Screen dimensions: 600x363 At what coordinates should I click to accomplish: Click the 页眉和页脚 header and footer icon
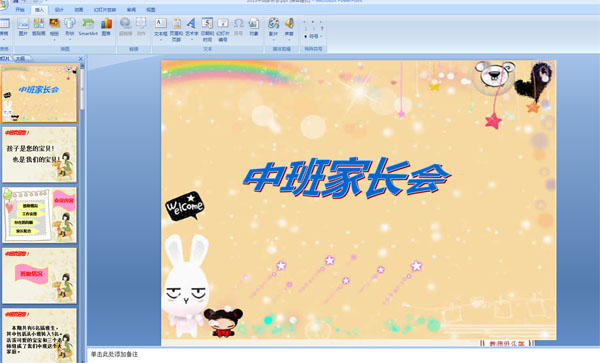176,29
